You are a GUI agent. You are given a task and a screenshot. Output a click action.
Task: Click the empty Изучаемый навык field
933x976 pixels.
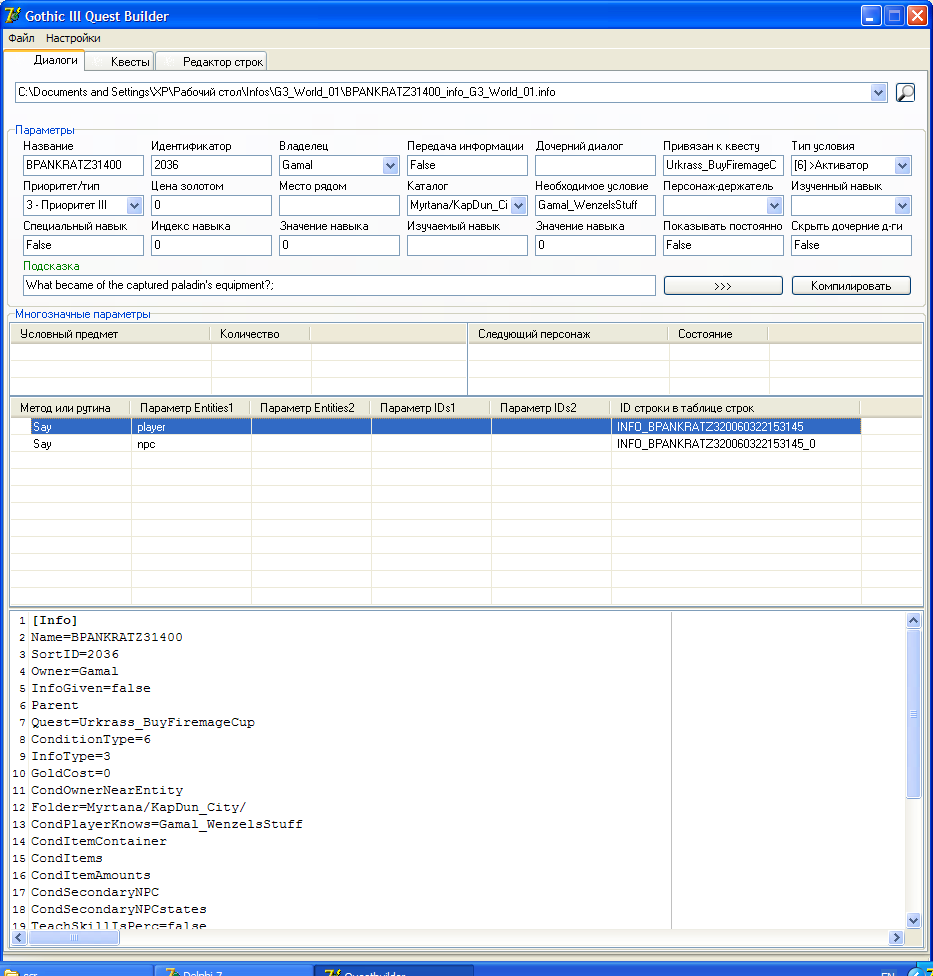tap(467, 245)
